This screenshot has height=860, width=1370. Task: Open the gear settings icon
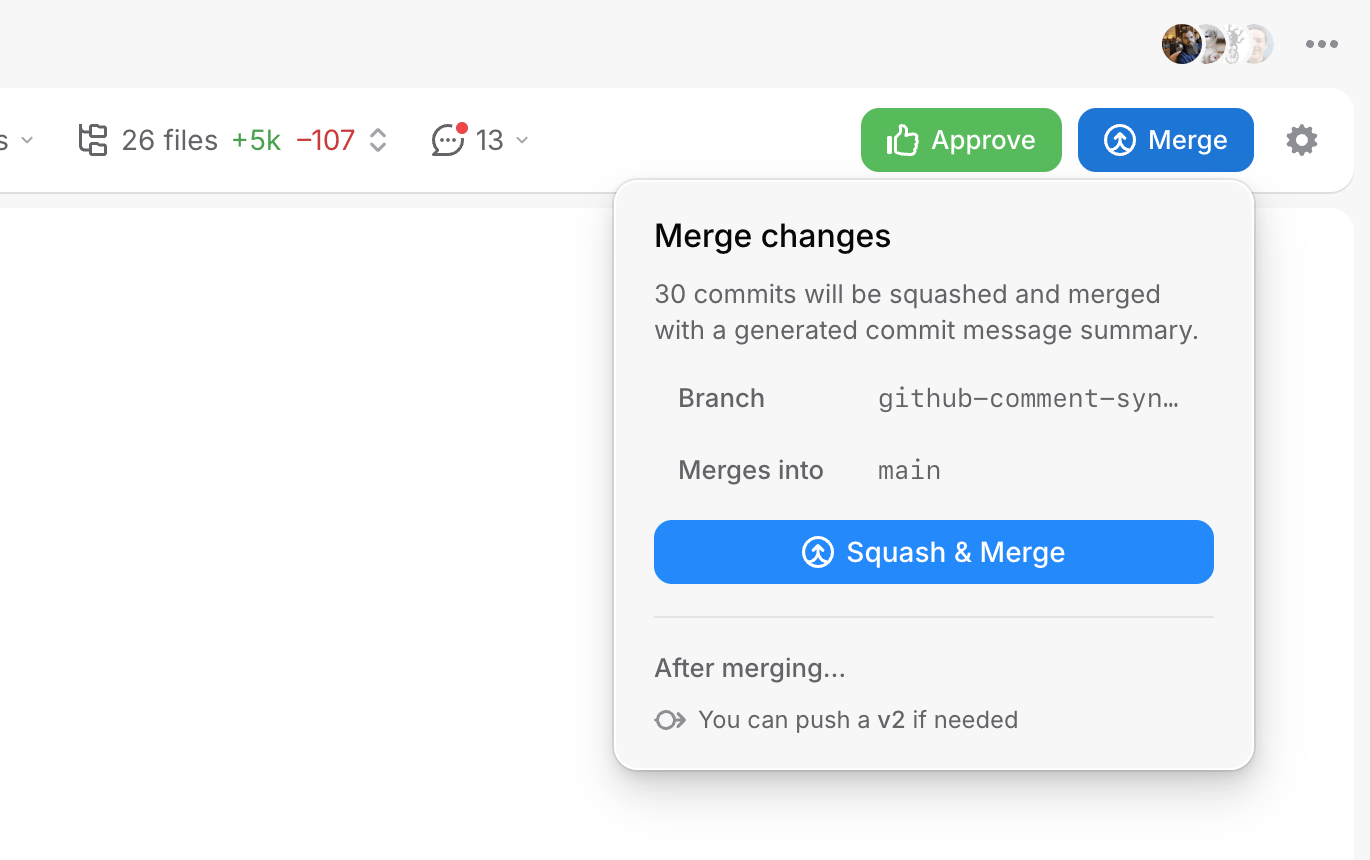1301,140
